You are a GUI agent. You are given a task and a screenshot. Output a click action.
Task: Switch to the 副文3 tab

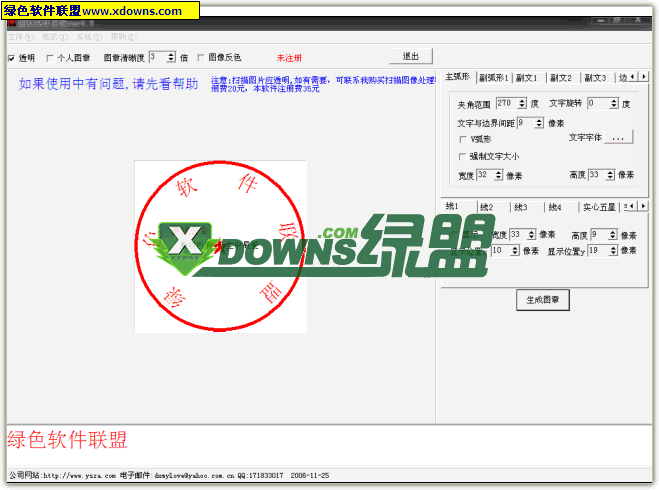point(596,78)
